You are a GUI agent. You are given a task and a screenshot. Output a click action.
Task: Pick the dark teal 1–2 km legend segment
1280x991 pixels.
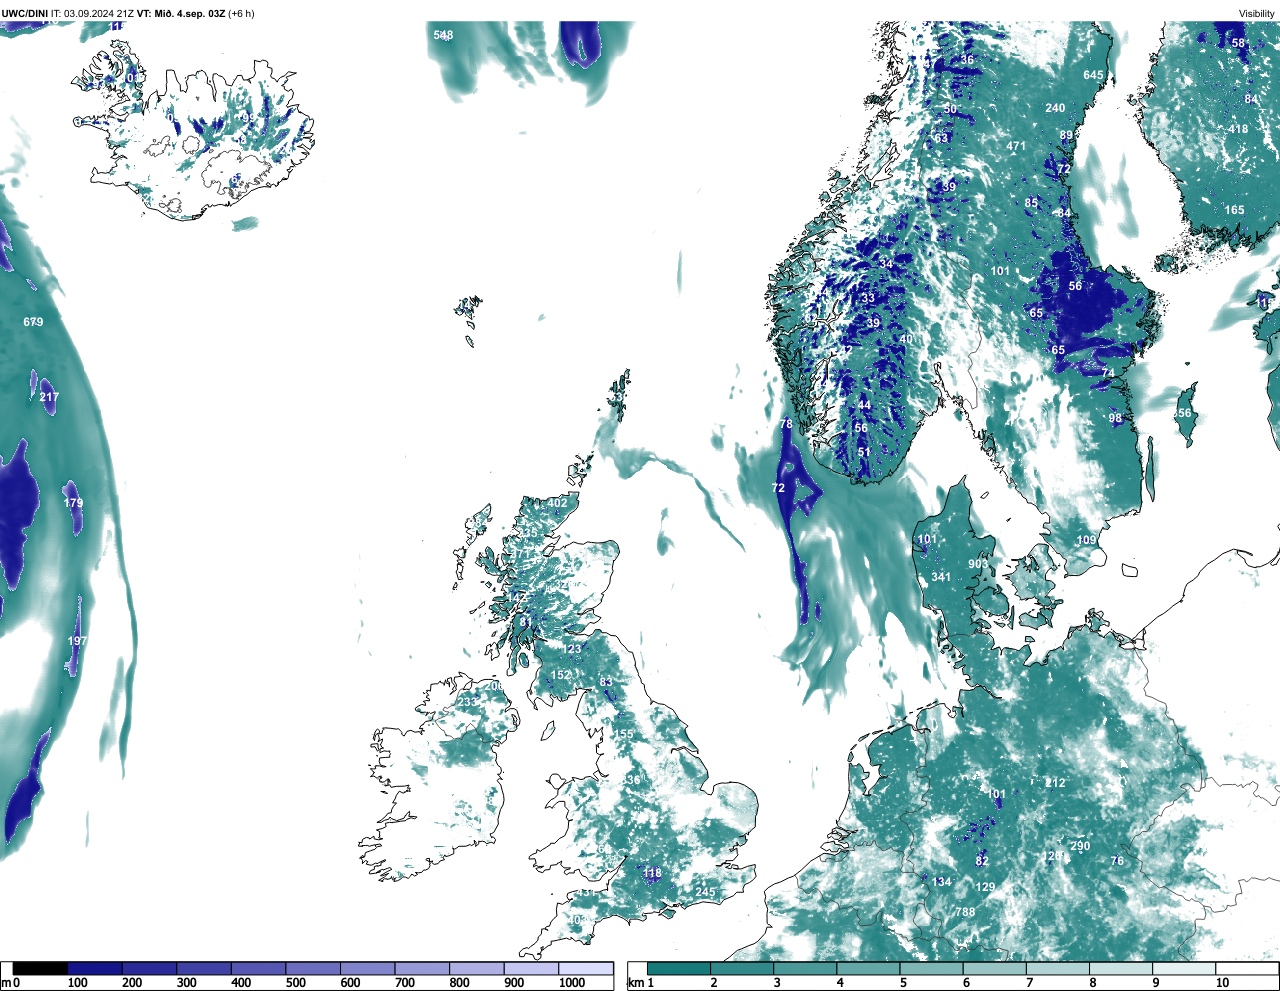tap(679, 968)
